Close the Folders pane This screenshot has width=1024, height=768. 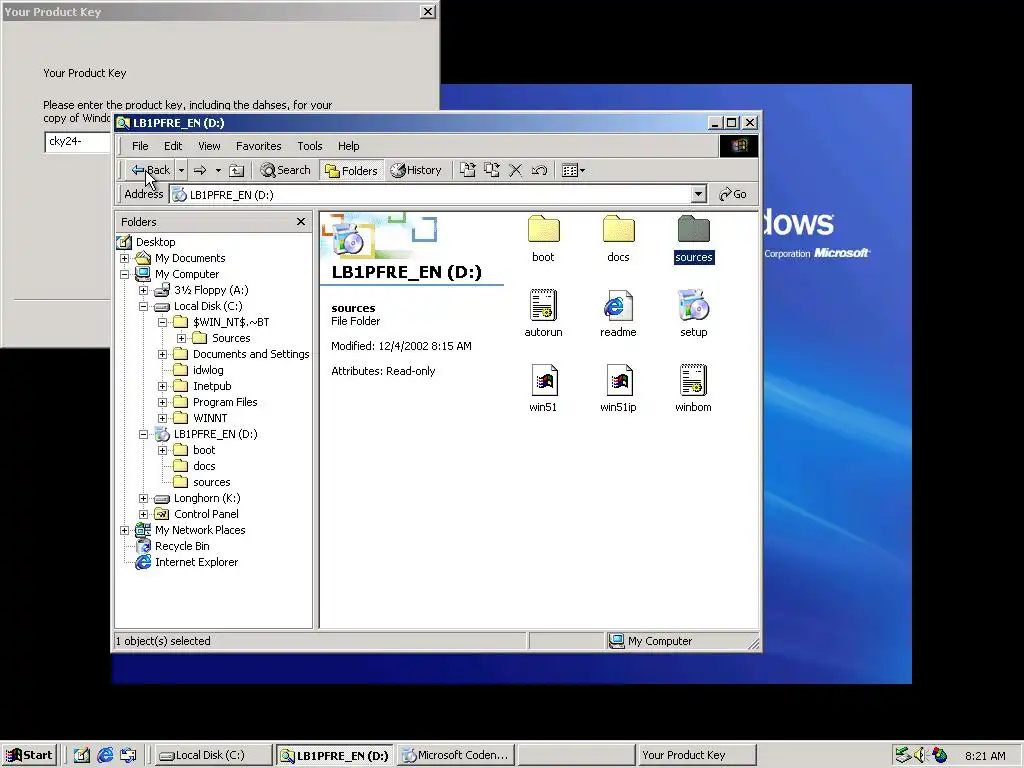(300, 222)
